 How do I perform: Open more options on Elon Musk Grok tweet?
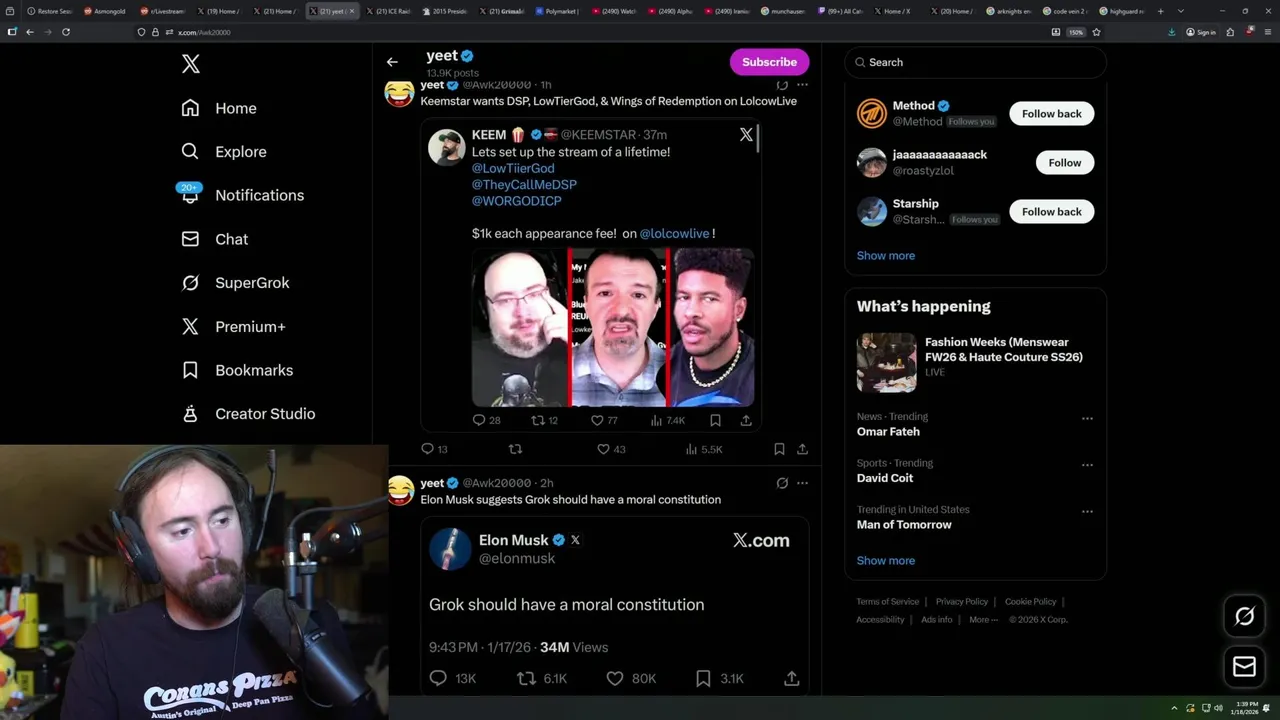802,483
